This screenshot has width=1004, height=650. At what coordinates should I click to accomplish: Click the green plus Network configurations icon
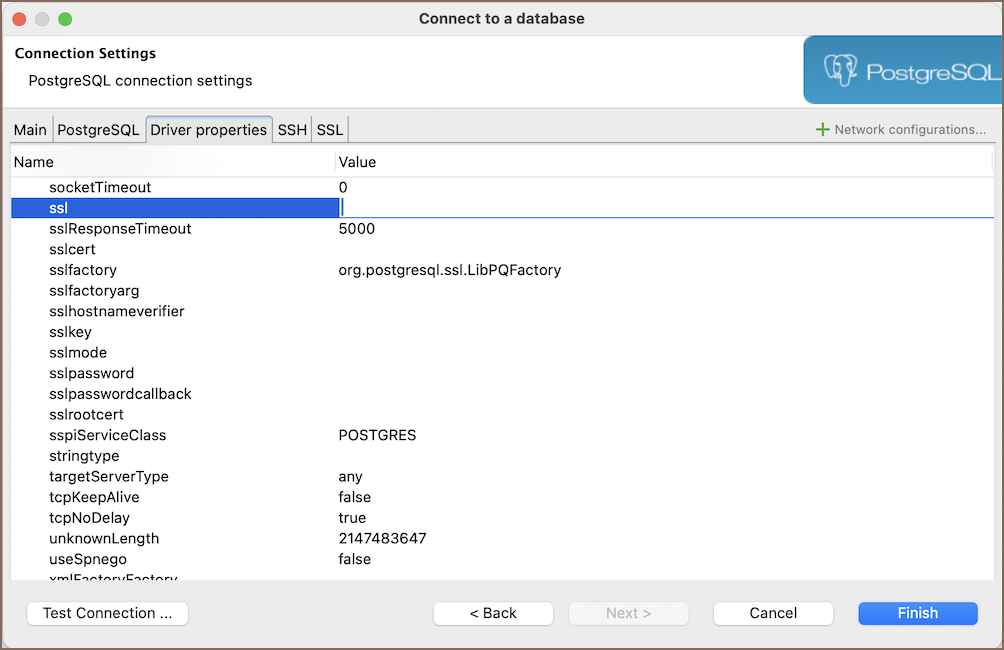point(822,130)
